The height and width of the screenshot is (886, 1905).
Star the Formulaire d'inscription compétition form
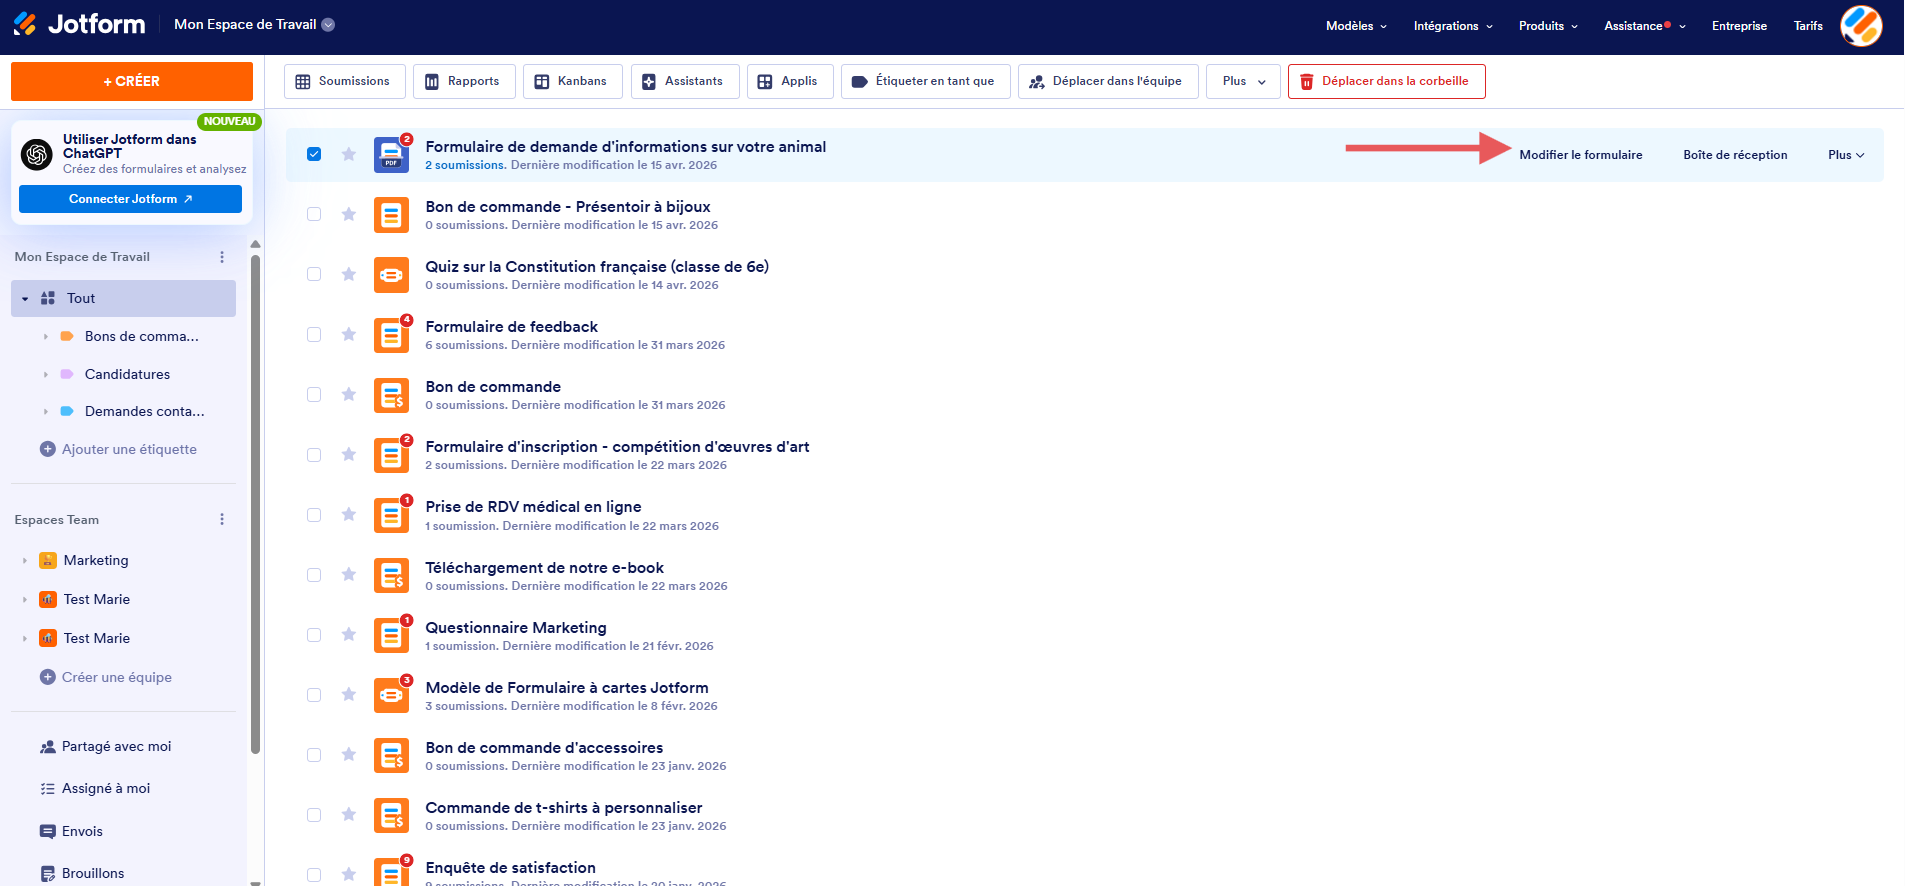[x=349, y=454]
